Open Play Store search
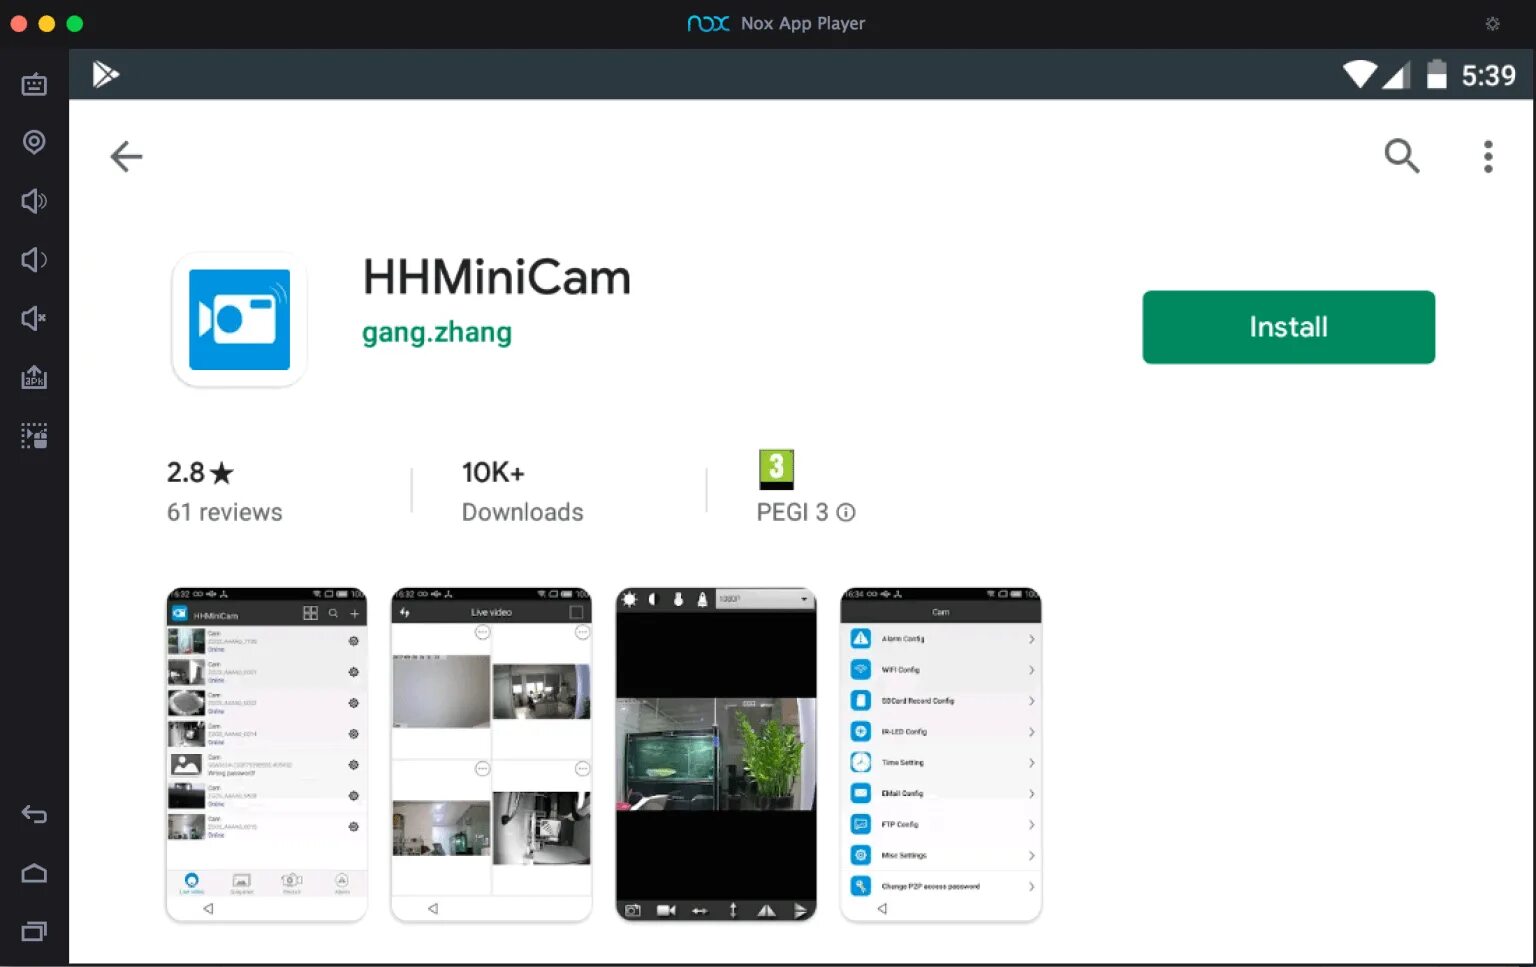This screenshot has width=1536, height=967. tap(1401, 156)
